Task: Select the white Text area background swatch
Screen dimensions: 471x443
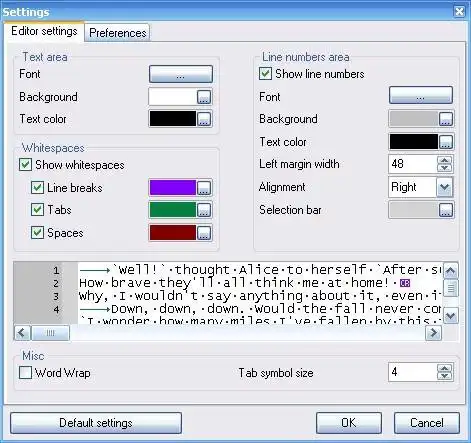Action: coord(173,97)
